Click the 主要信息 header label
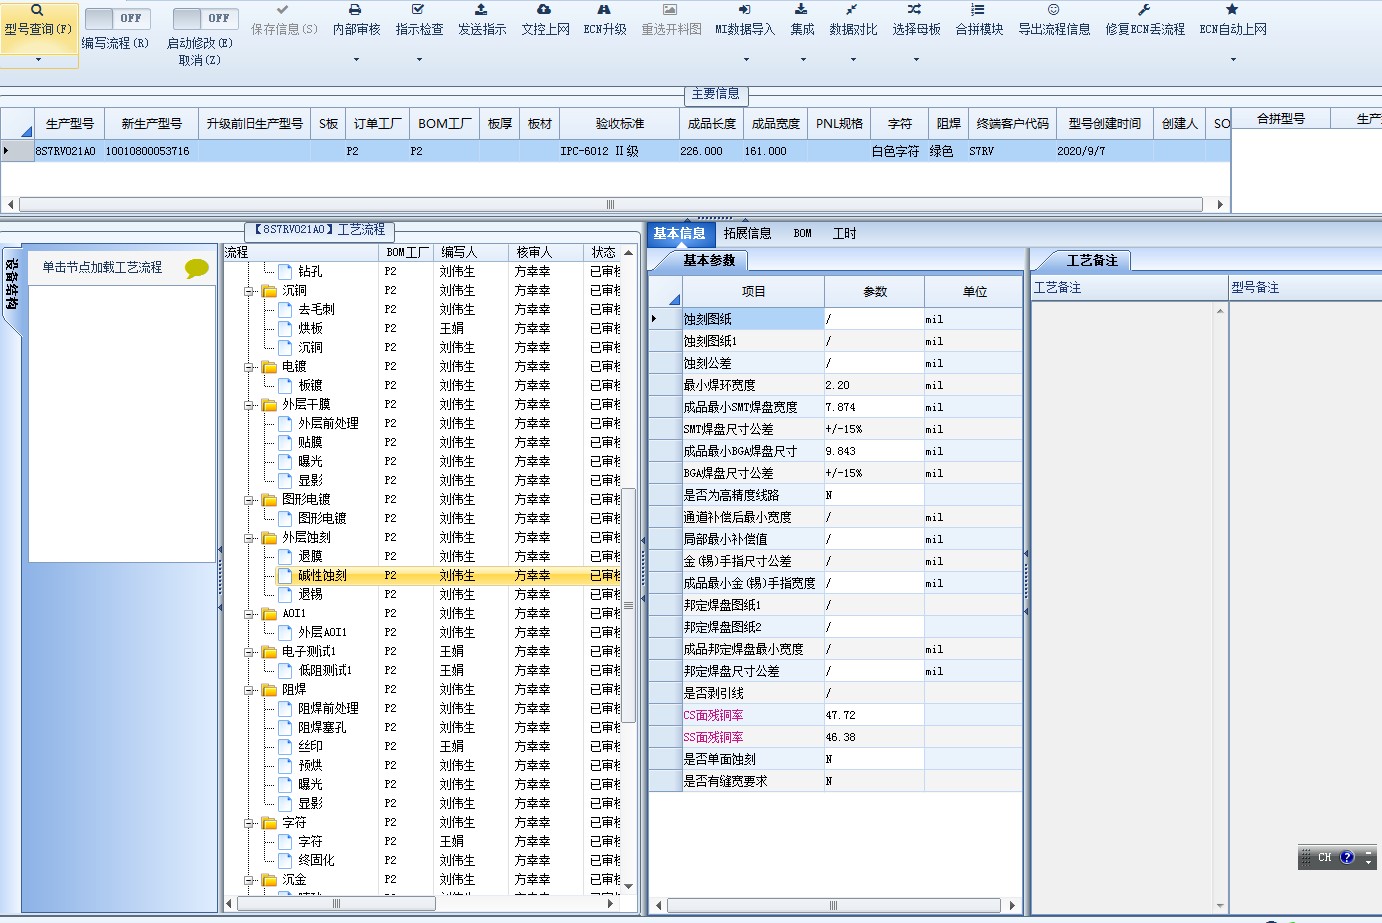This screenshot has width=1382, height=923. coord(716,94)
